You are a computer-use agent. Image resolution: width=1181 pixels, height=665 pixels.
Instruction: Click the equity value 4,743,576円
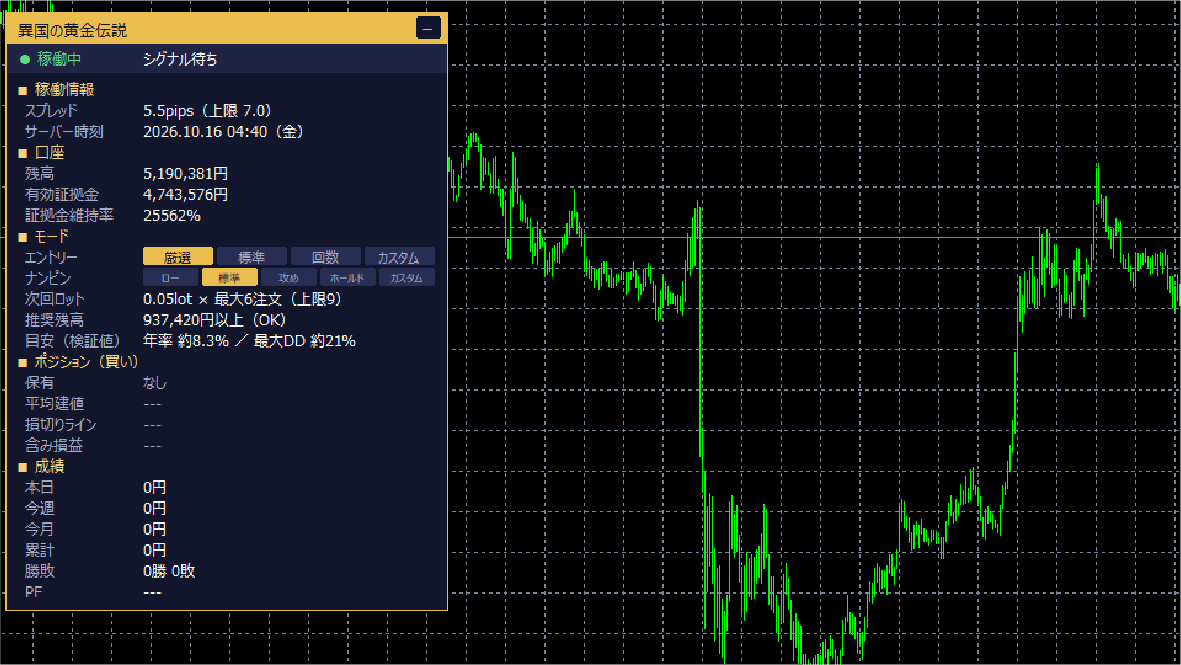click(x=185, y=195)
